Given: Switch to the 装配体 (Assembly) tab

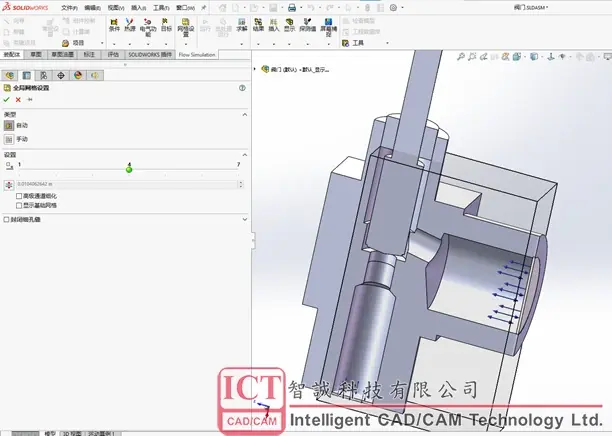Looking at the screenshot, I should coord(12,55).
